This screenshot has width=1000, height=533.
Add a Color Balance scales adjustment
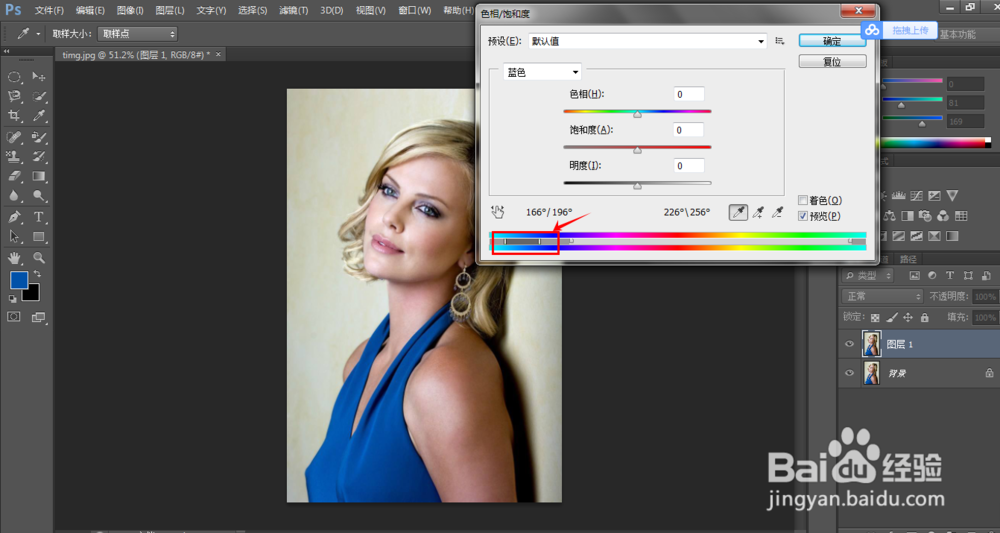pos(890,216)
